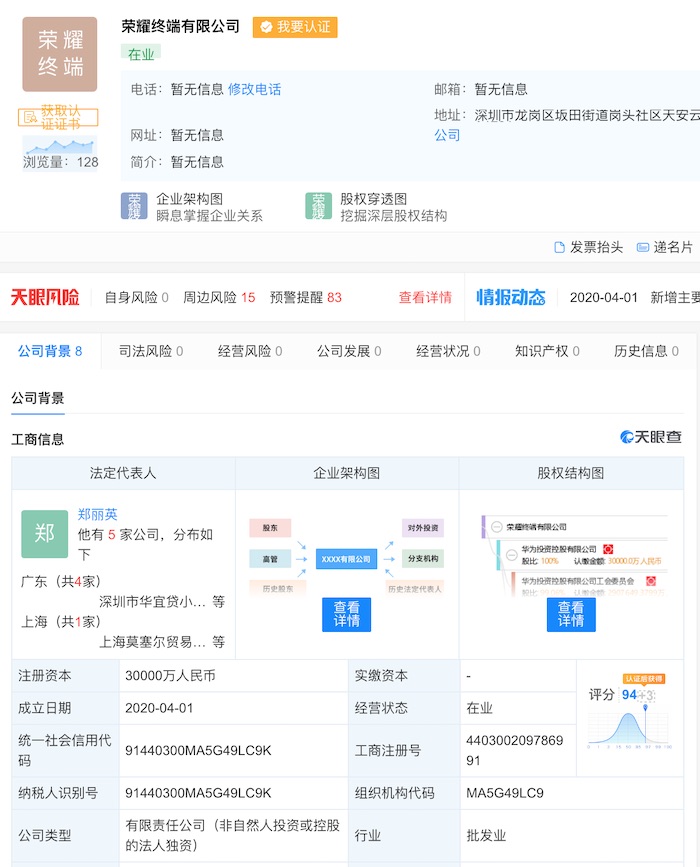This screenshot has height=867, width=700.
Task: Click the 郑 legal representative avatar
Action: 44,534
